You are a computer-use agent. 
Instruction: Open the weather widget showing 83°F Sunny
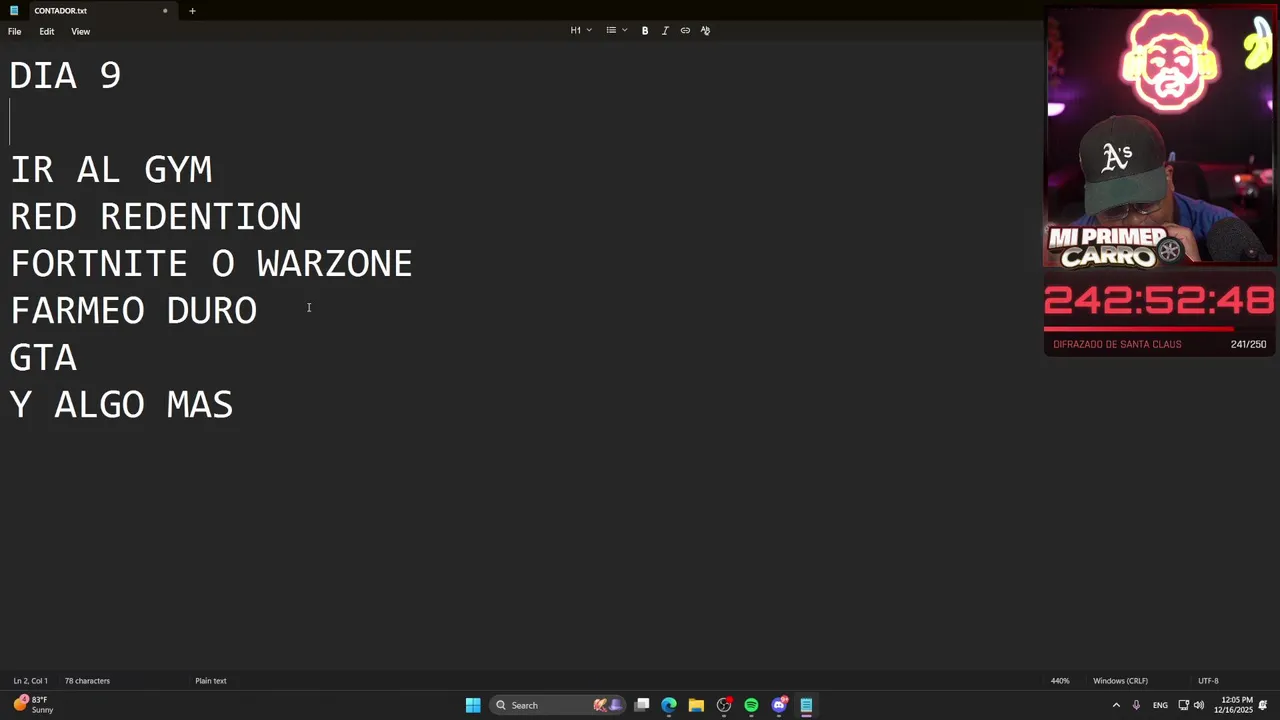point(33,705)
